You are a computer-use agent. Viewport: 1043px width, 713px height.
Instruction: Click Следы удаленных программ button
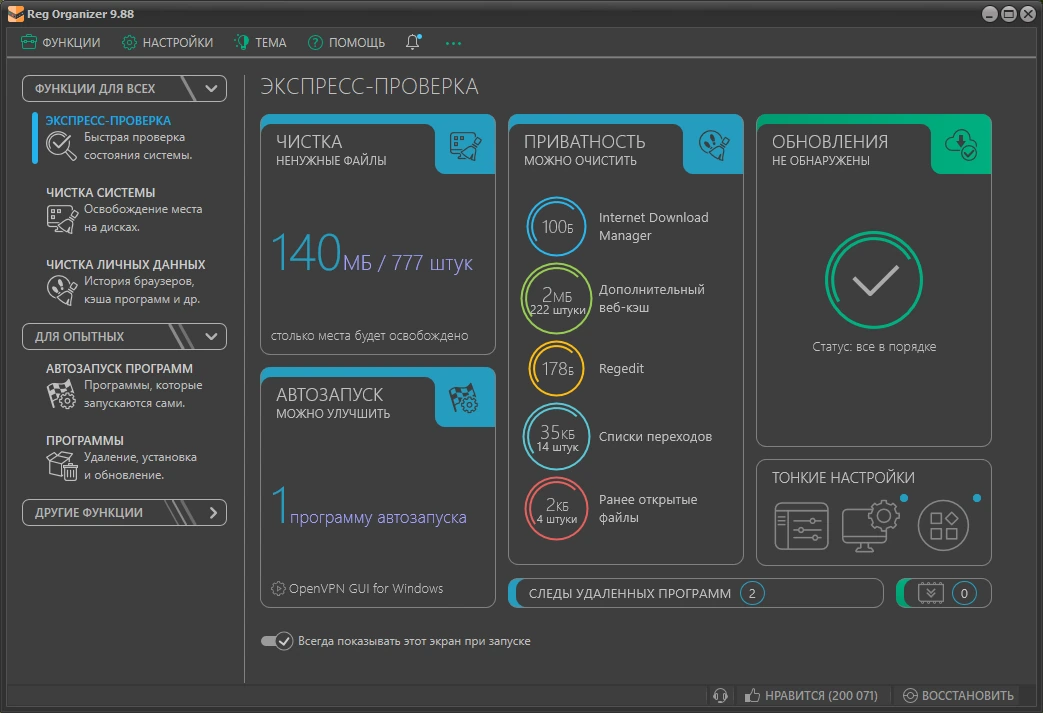[x=696, y=593]
